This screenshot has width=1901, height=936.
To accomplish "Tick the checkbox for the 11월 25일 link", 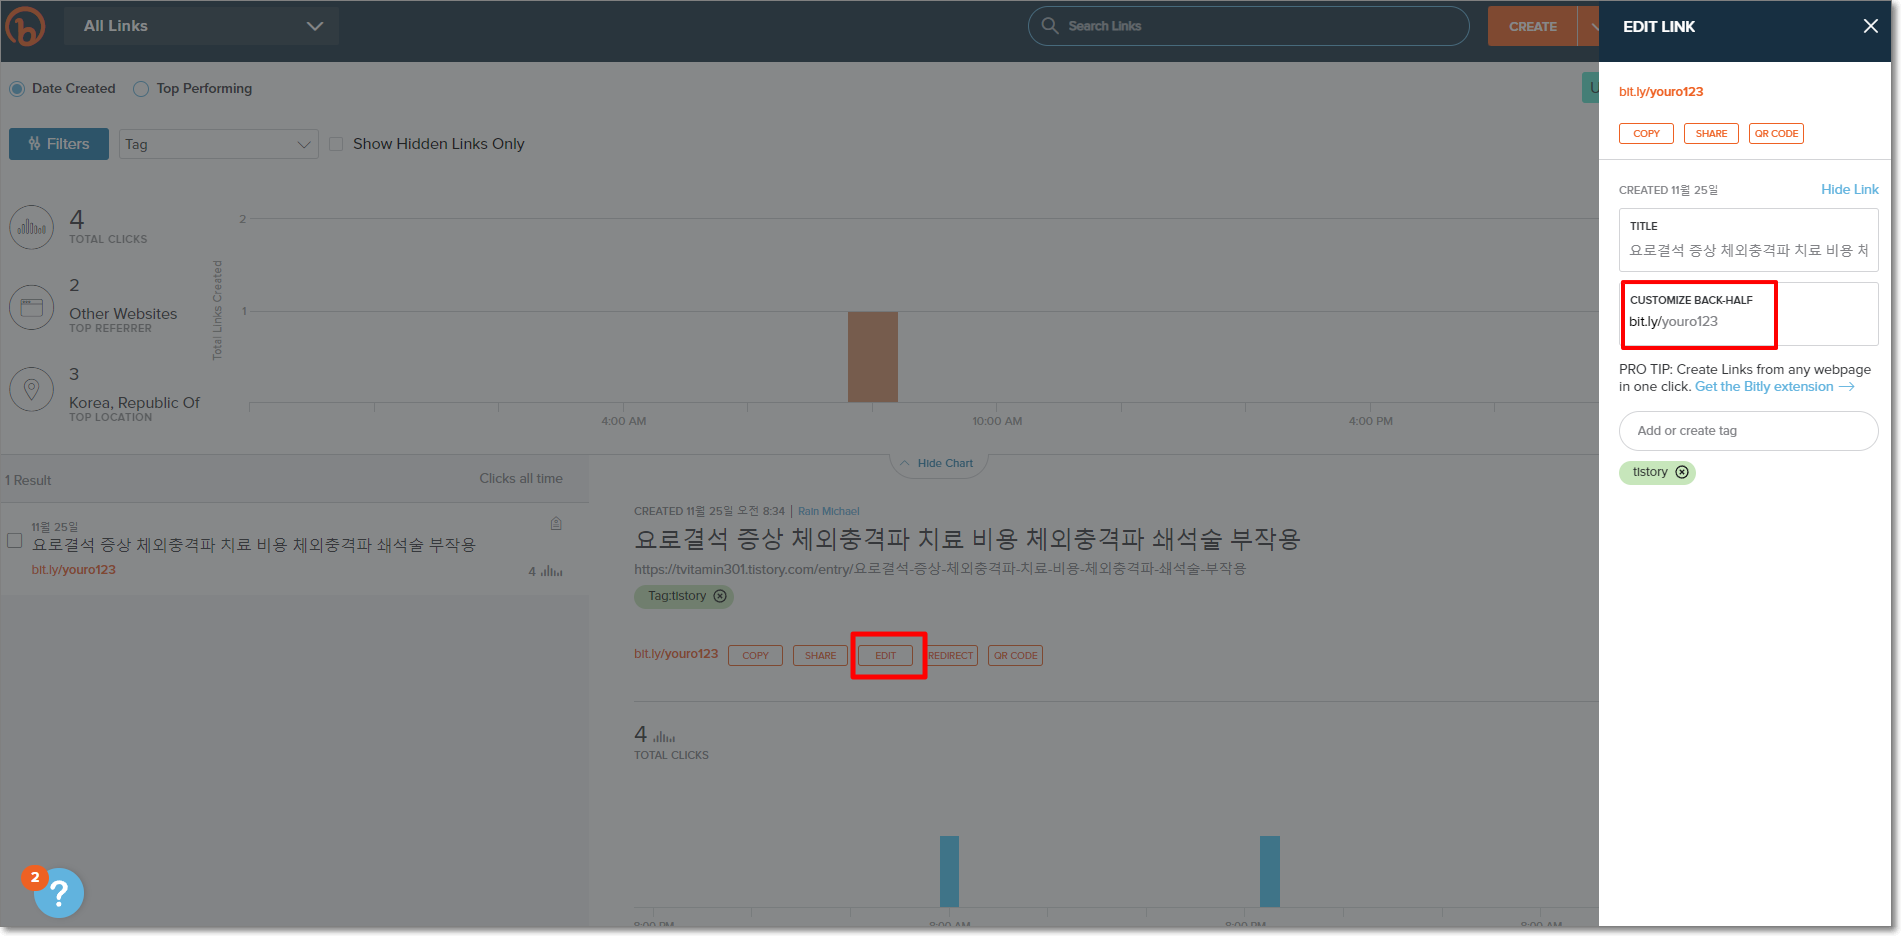I will [x=15, y=541].
